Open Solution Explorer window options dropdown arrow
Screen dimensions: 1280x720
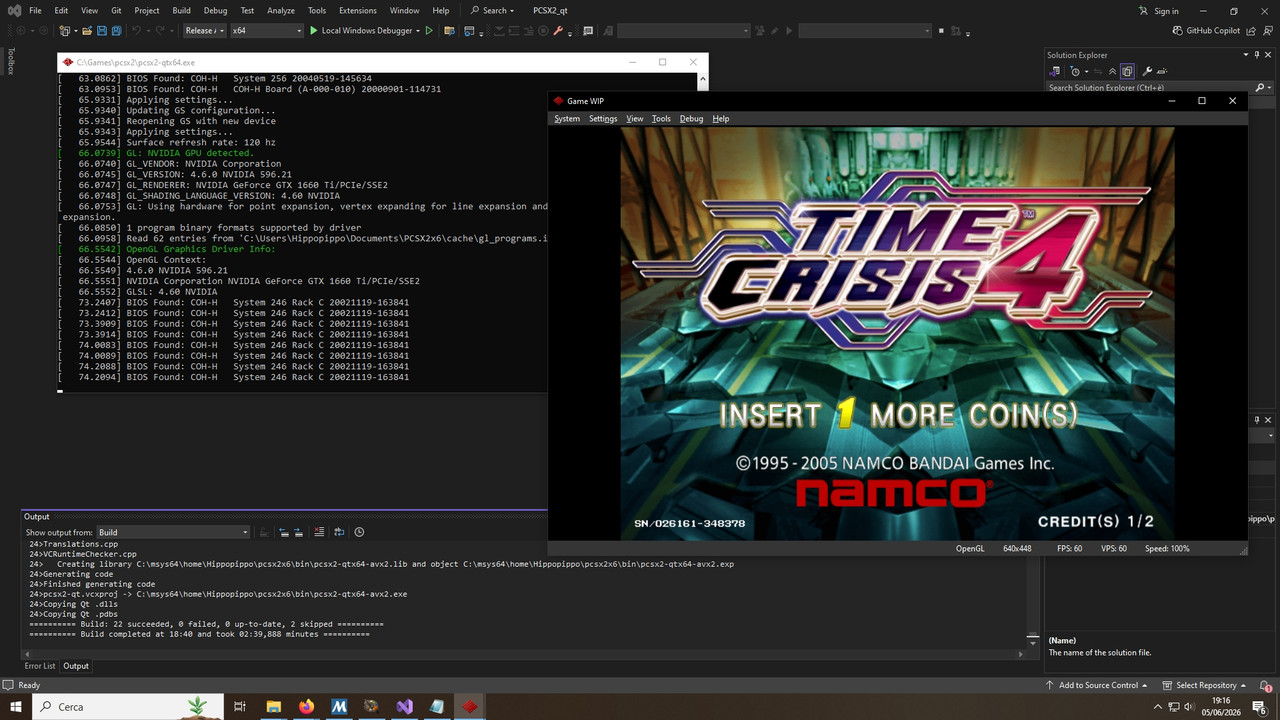coord(1244,55)
